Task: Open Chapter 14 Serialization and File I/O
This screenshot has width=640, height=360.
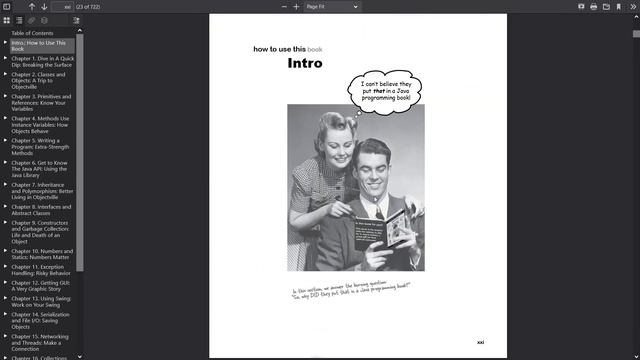Action: tap(40, 320)
